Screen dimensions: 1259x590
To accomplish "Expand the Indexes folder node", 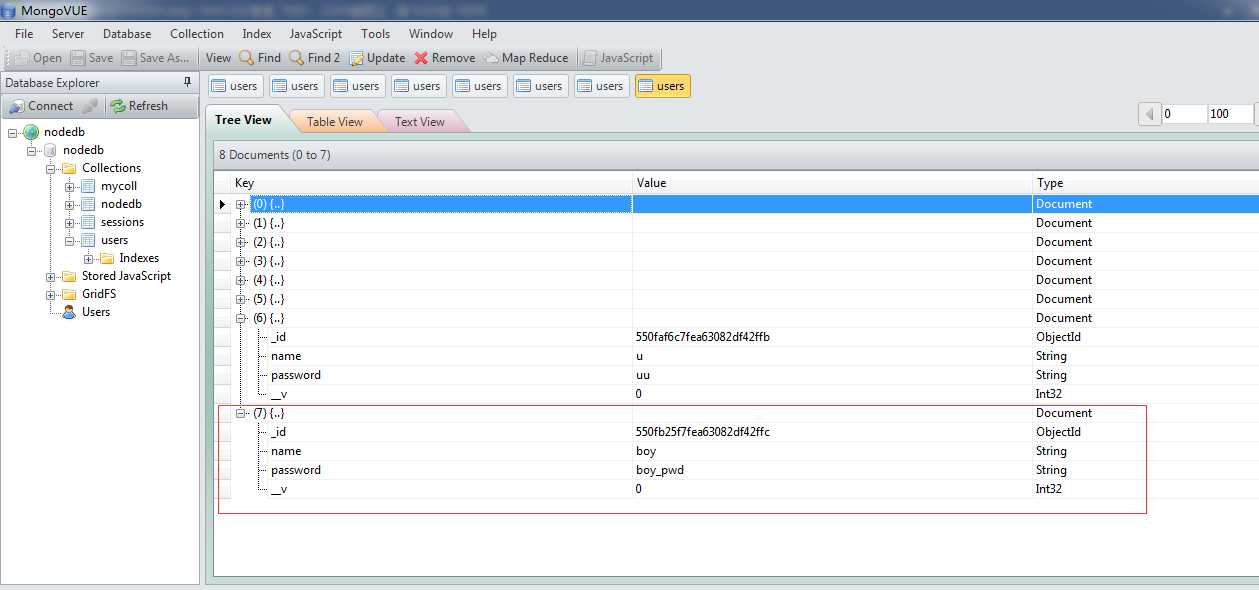I will click(88, 258).
